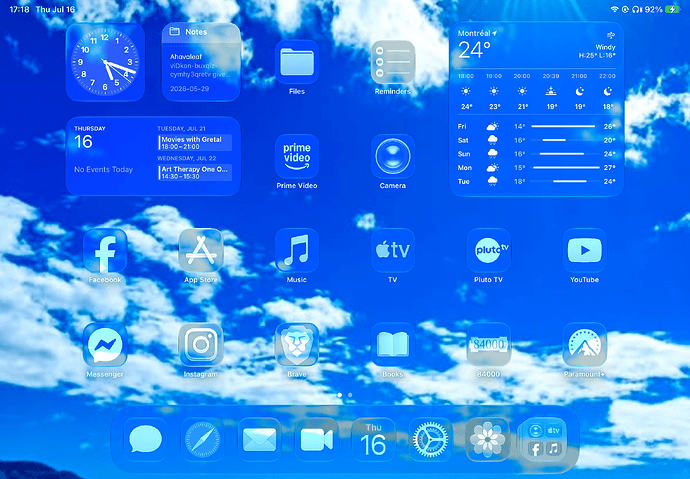Open Settings gear in the dock
This screenshot has height=479, width=690.
point(430,439)
